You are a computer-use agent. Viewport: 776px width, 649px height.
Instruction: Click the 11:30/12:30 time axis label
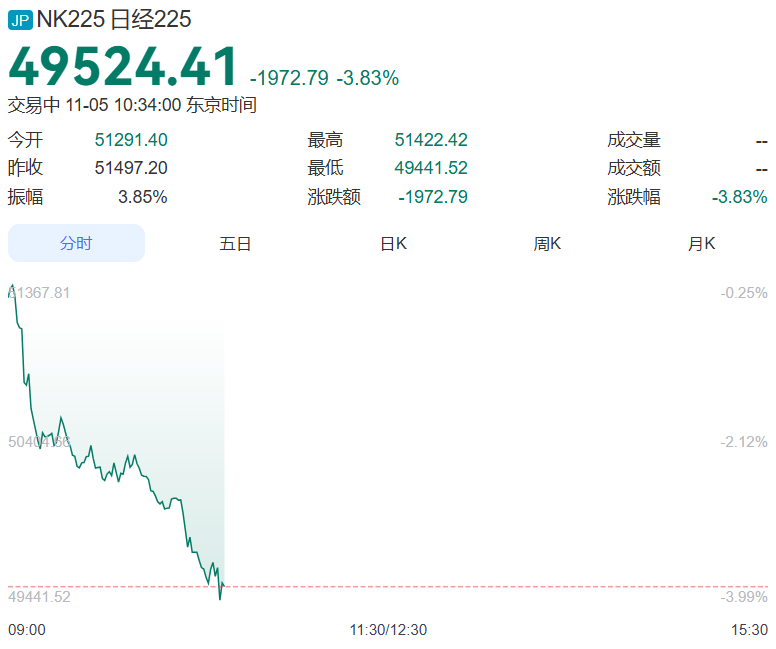tap(388, 630)
